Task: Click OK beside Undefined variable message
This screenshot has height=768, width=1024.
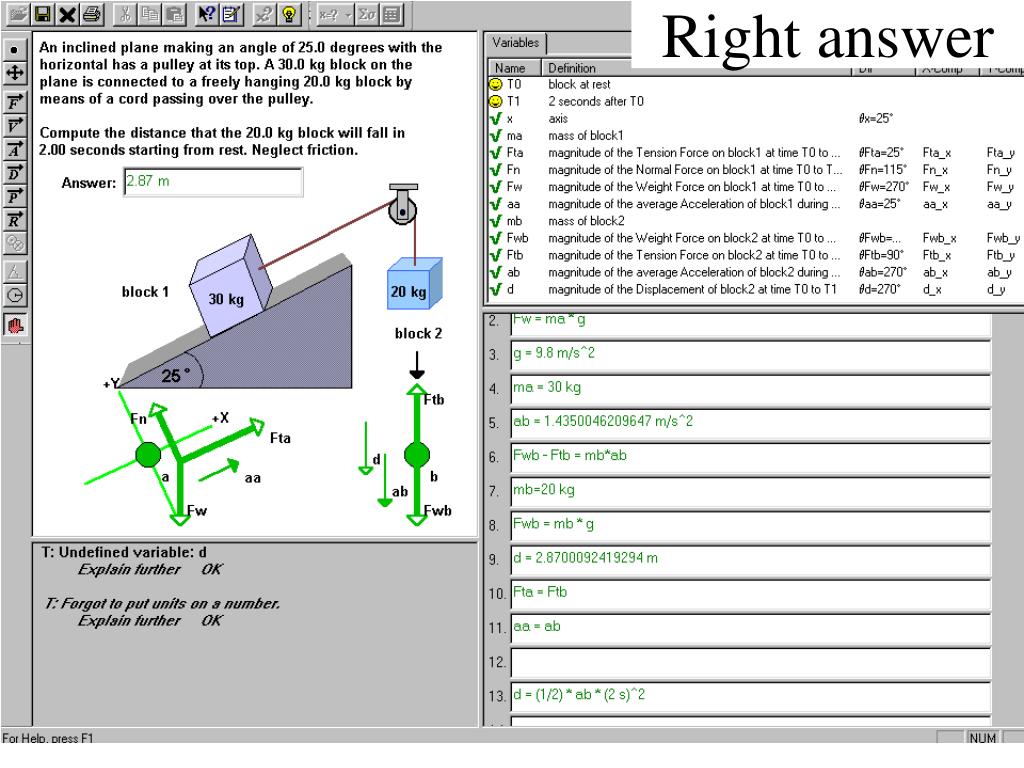Action: tap(212, 569)
